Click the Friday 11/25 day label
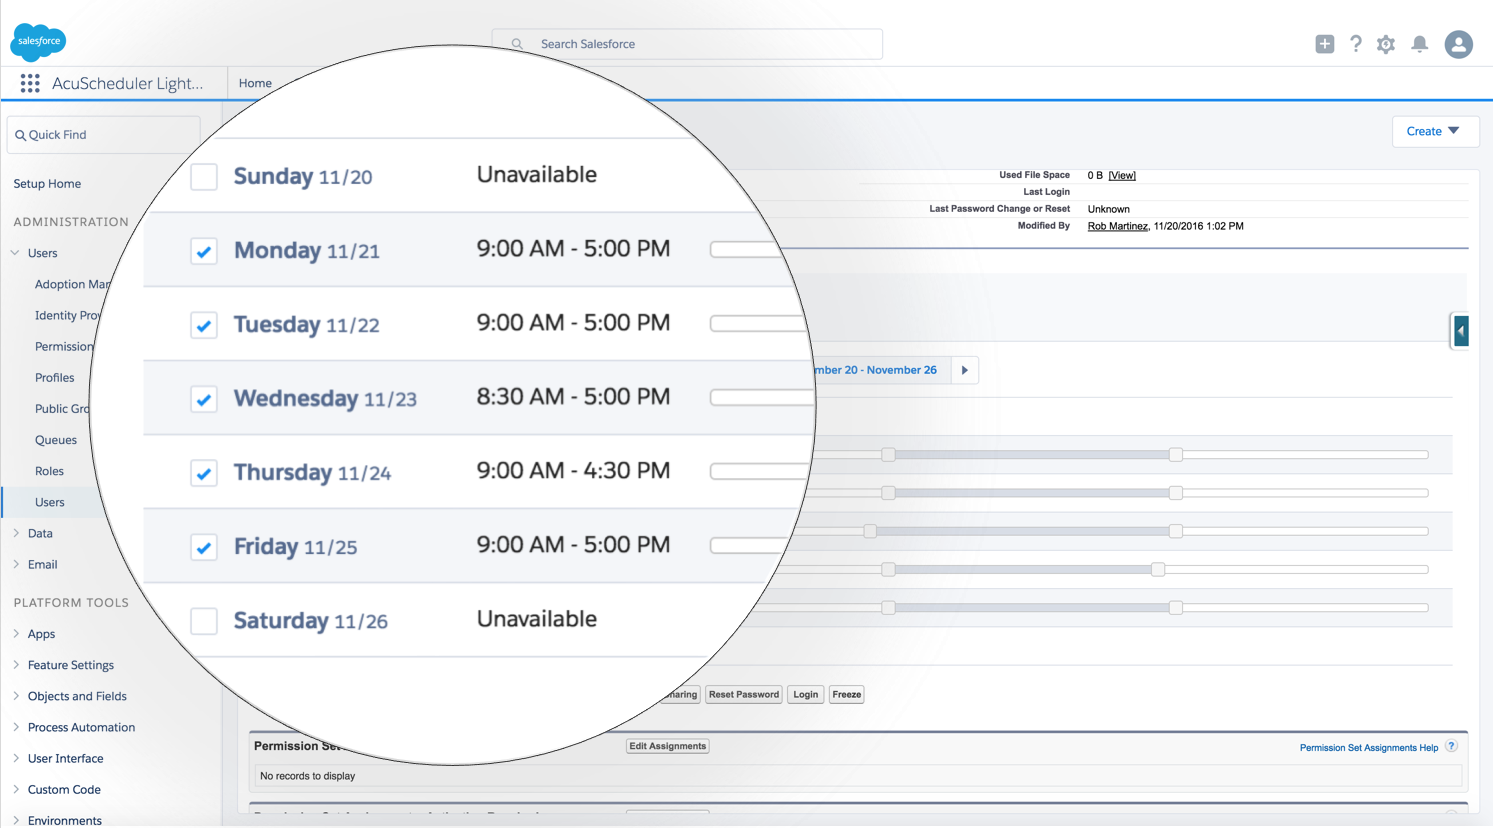The image size is (1494, 828). click(295, 547)
